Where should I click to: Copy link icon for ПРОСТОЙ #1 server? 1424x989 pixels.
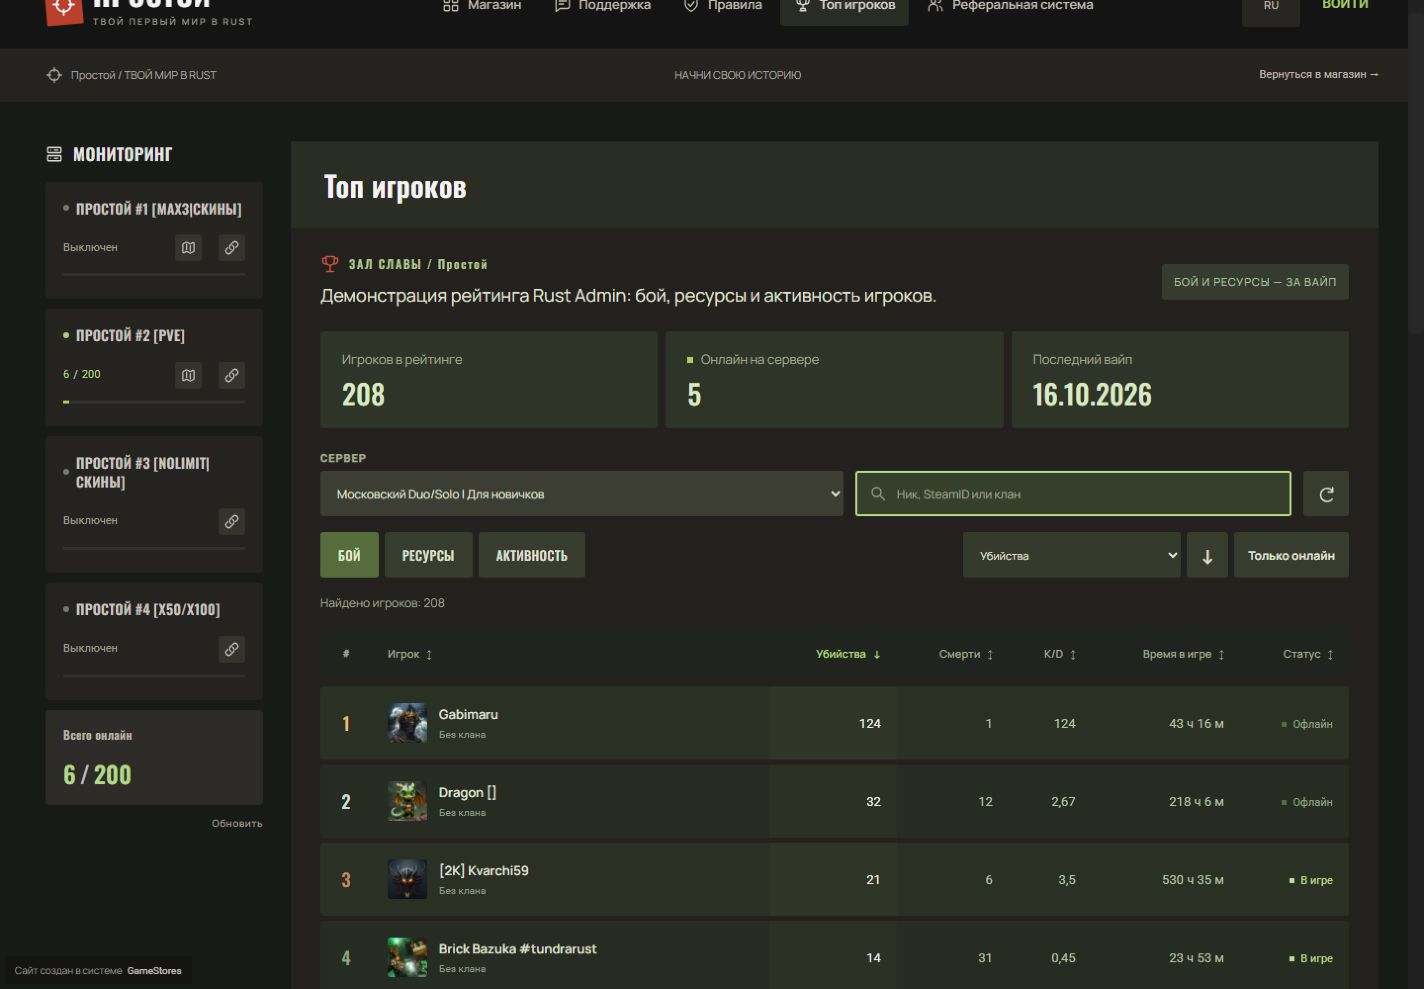click(x=231, y=248)
